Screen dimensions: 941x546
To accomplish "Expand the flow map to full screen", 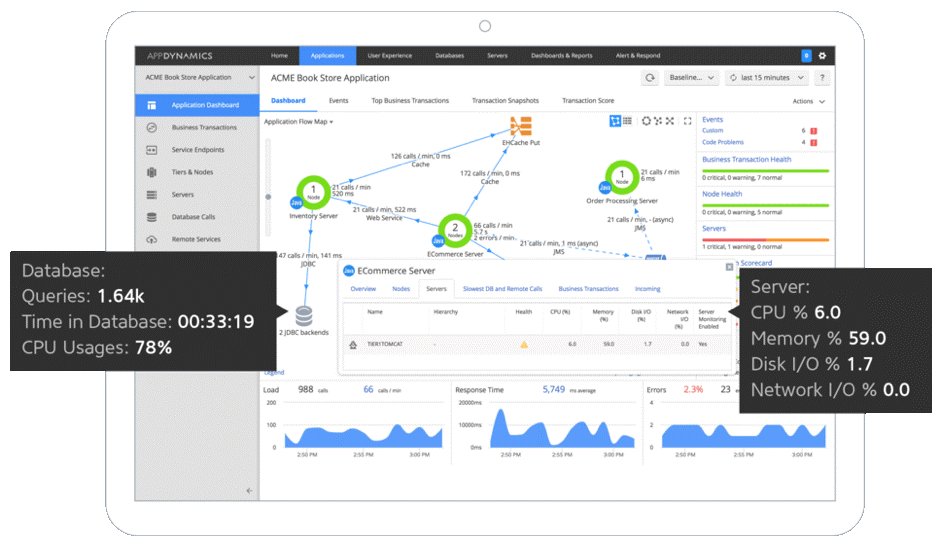I will pos(688,121).
